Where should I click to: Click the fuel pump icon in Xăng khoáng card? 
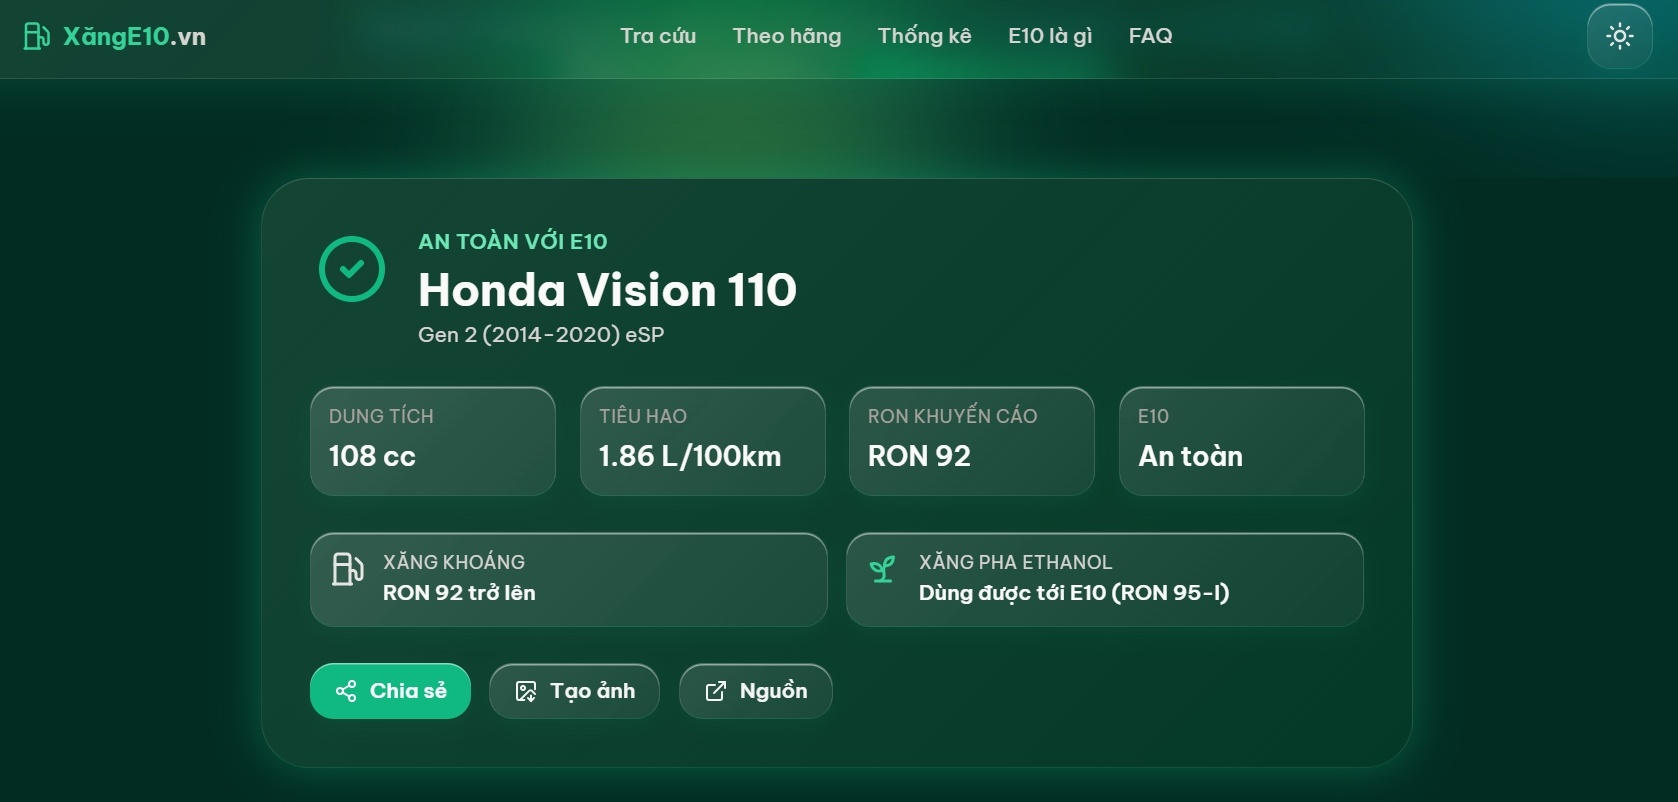click(x=347, y=569)
